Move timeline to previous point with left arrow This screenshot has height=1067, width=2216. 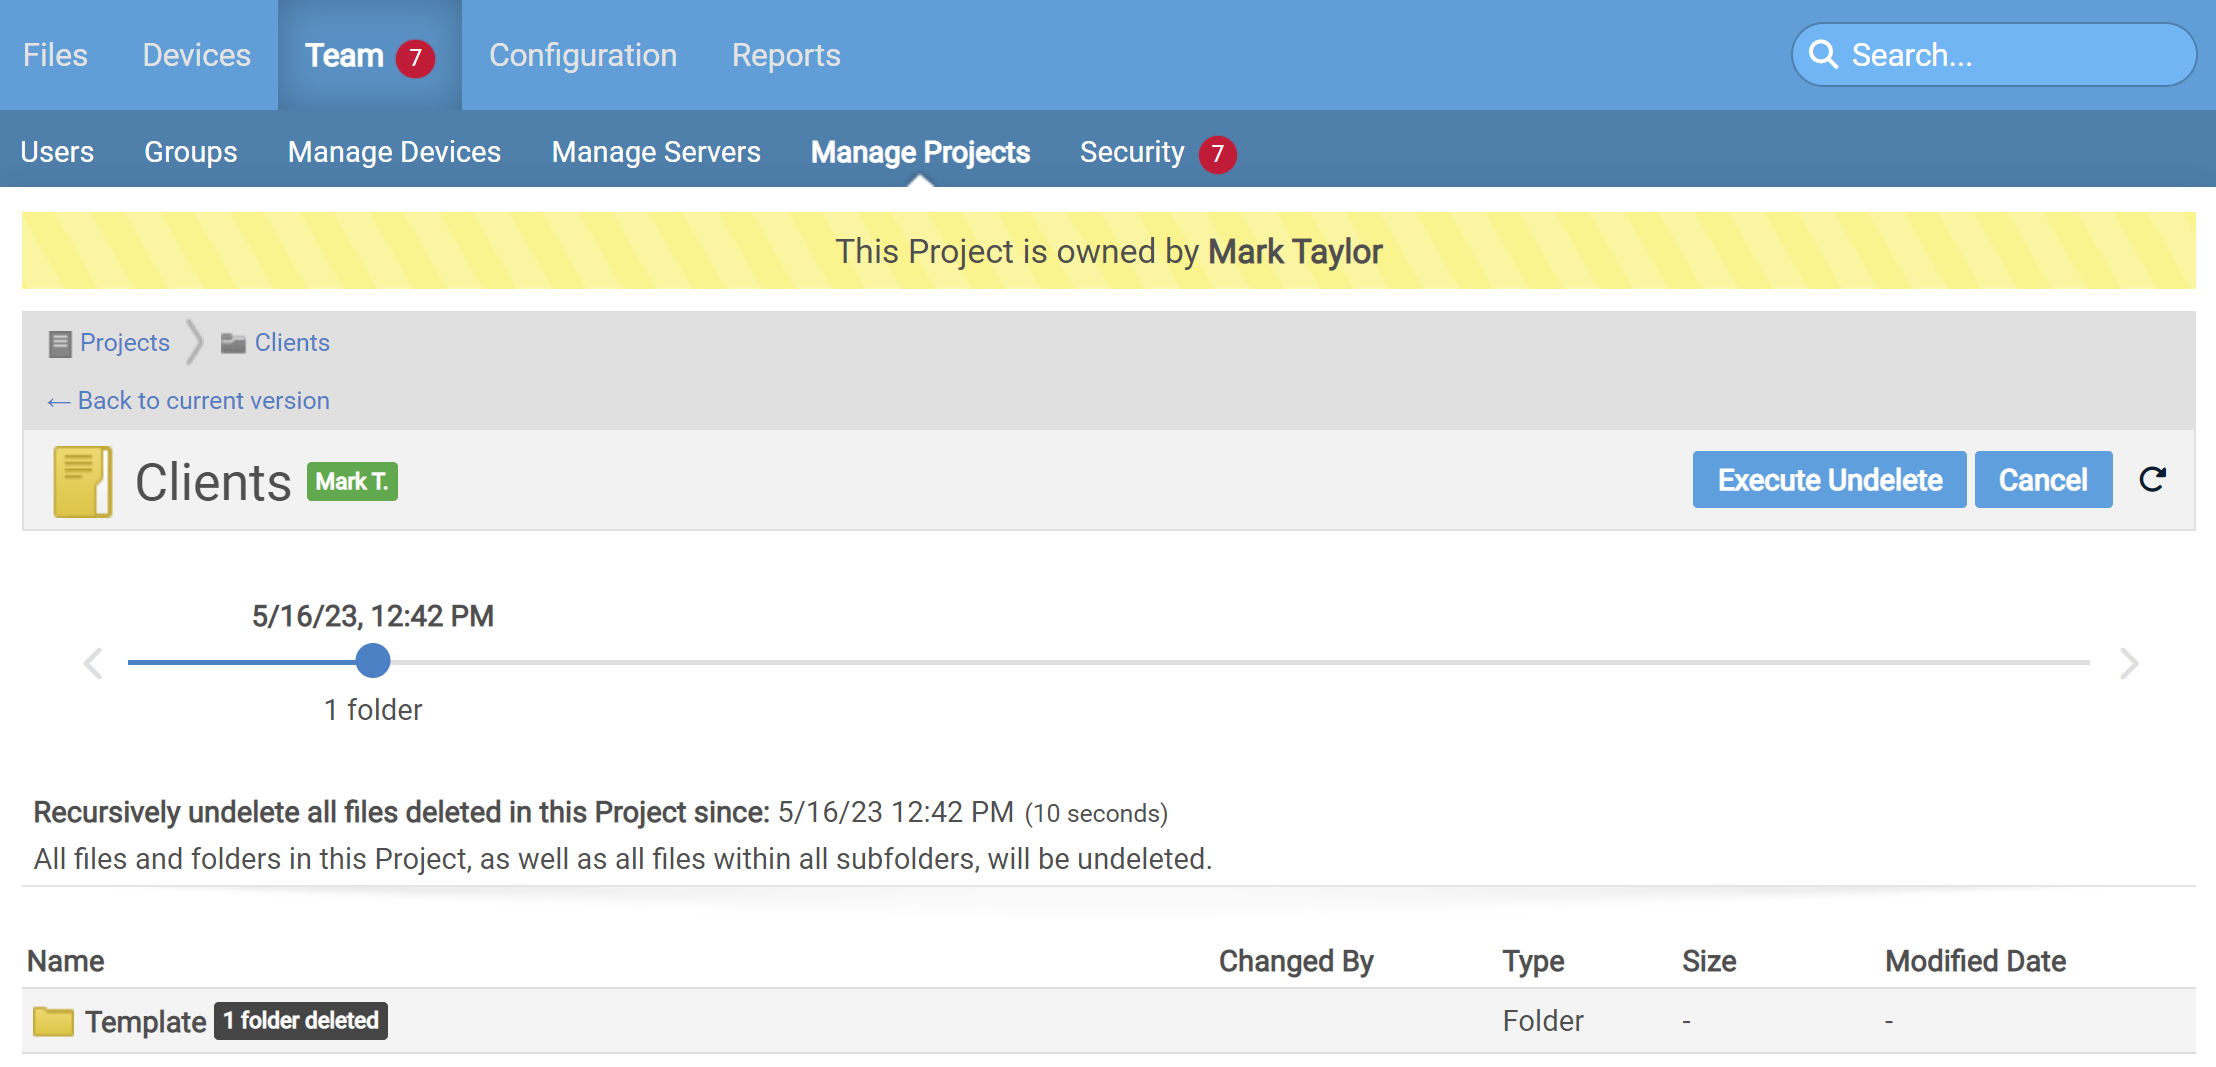(93, 663)
